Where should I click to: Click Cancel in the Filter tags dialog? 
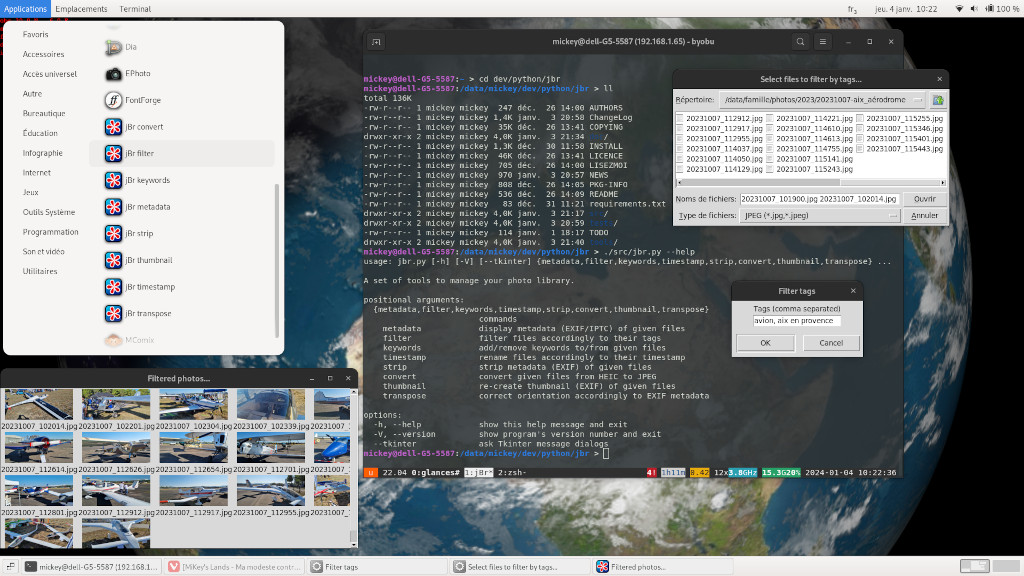click(831, 343)
